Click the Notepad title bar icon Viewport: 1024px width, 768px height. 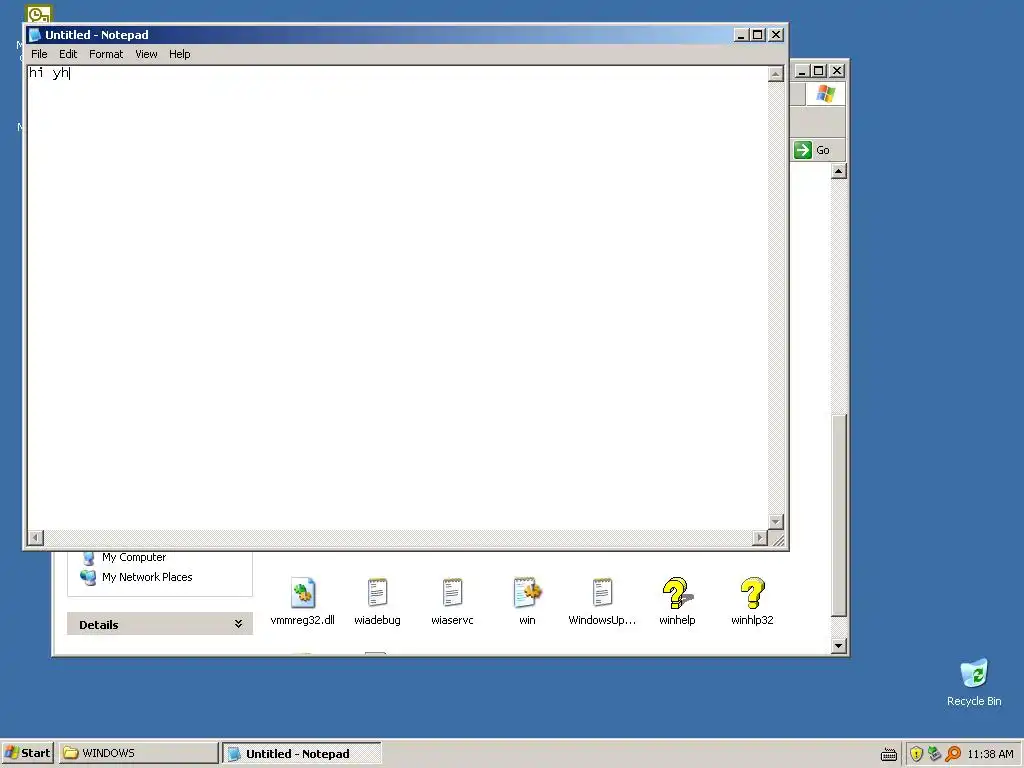coord(35,35)
